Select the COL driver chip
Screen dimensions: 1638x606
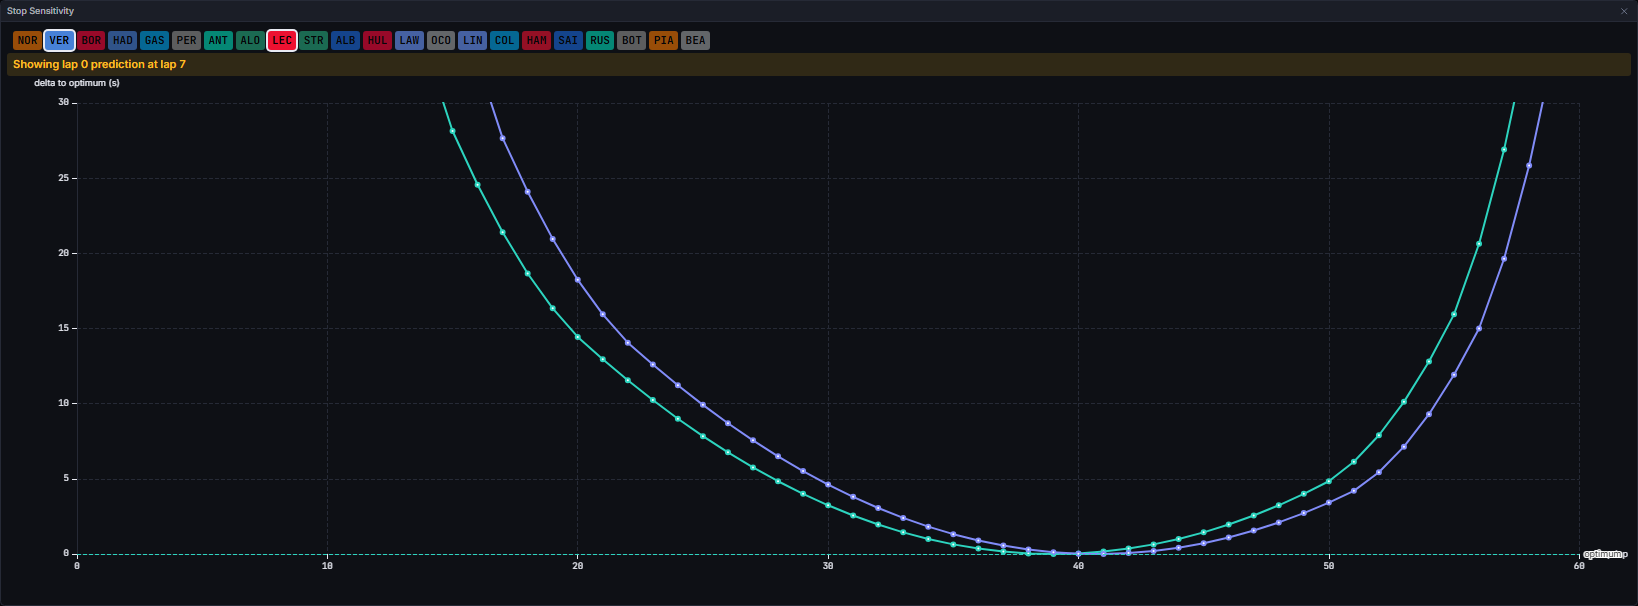504,41
